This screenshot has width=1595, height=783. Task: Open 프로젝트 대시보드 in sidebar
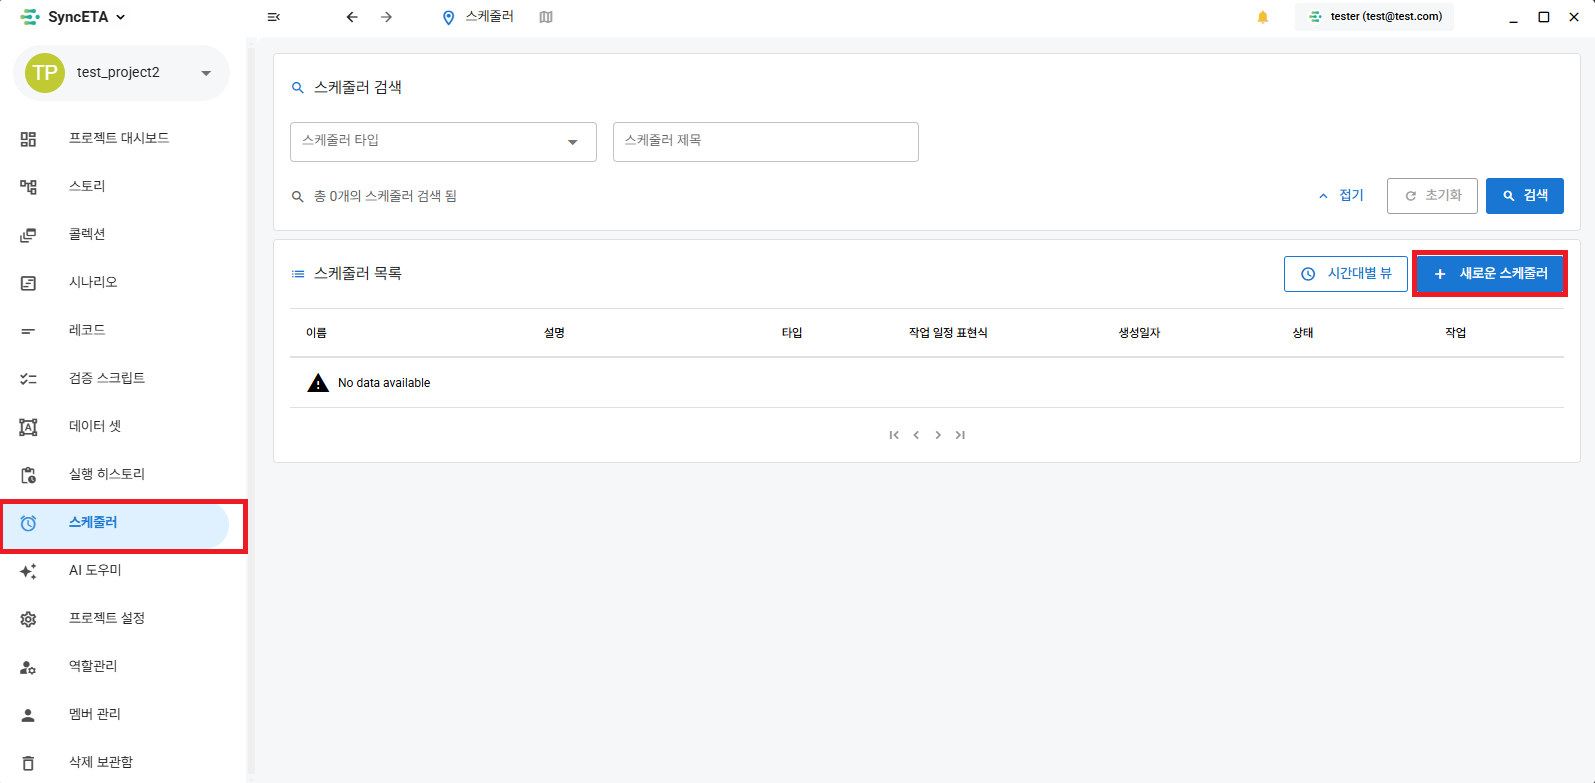pyautogui.click(x=118, y=138)
